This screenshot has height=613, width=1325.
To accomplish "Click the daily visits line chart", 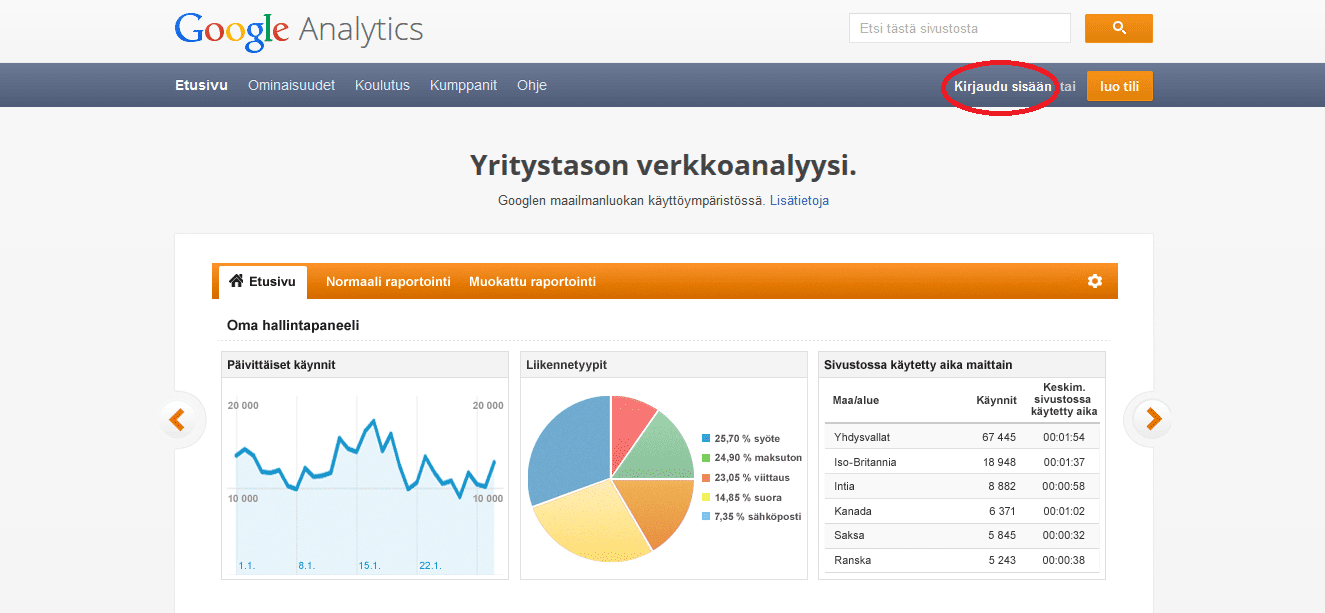I will tap(365, 485).
